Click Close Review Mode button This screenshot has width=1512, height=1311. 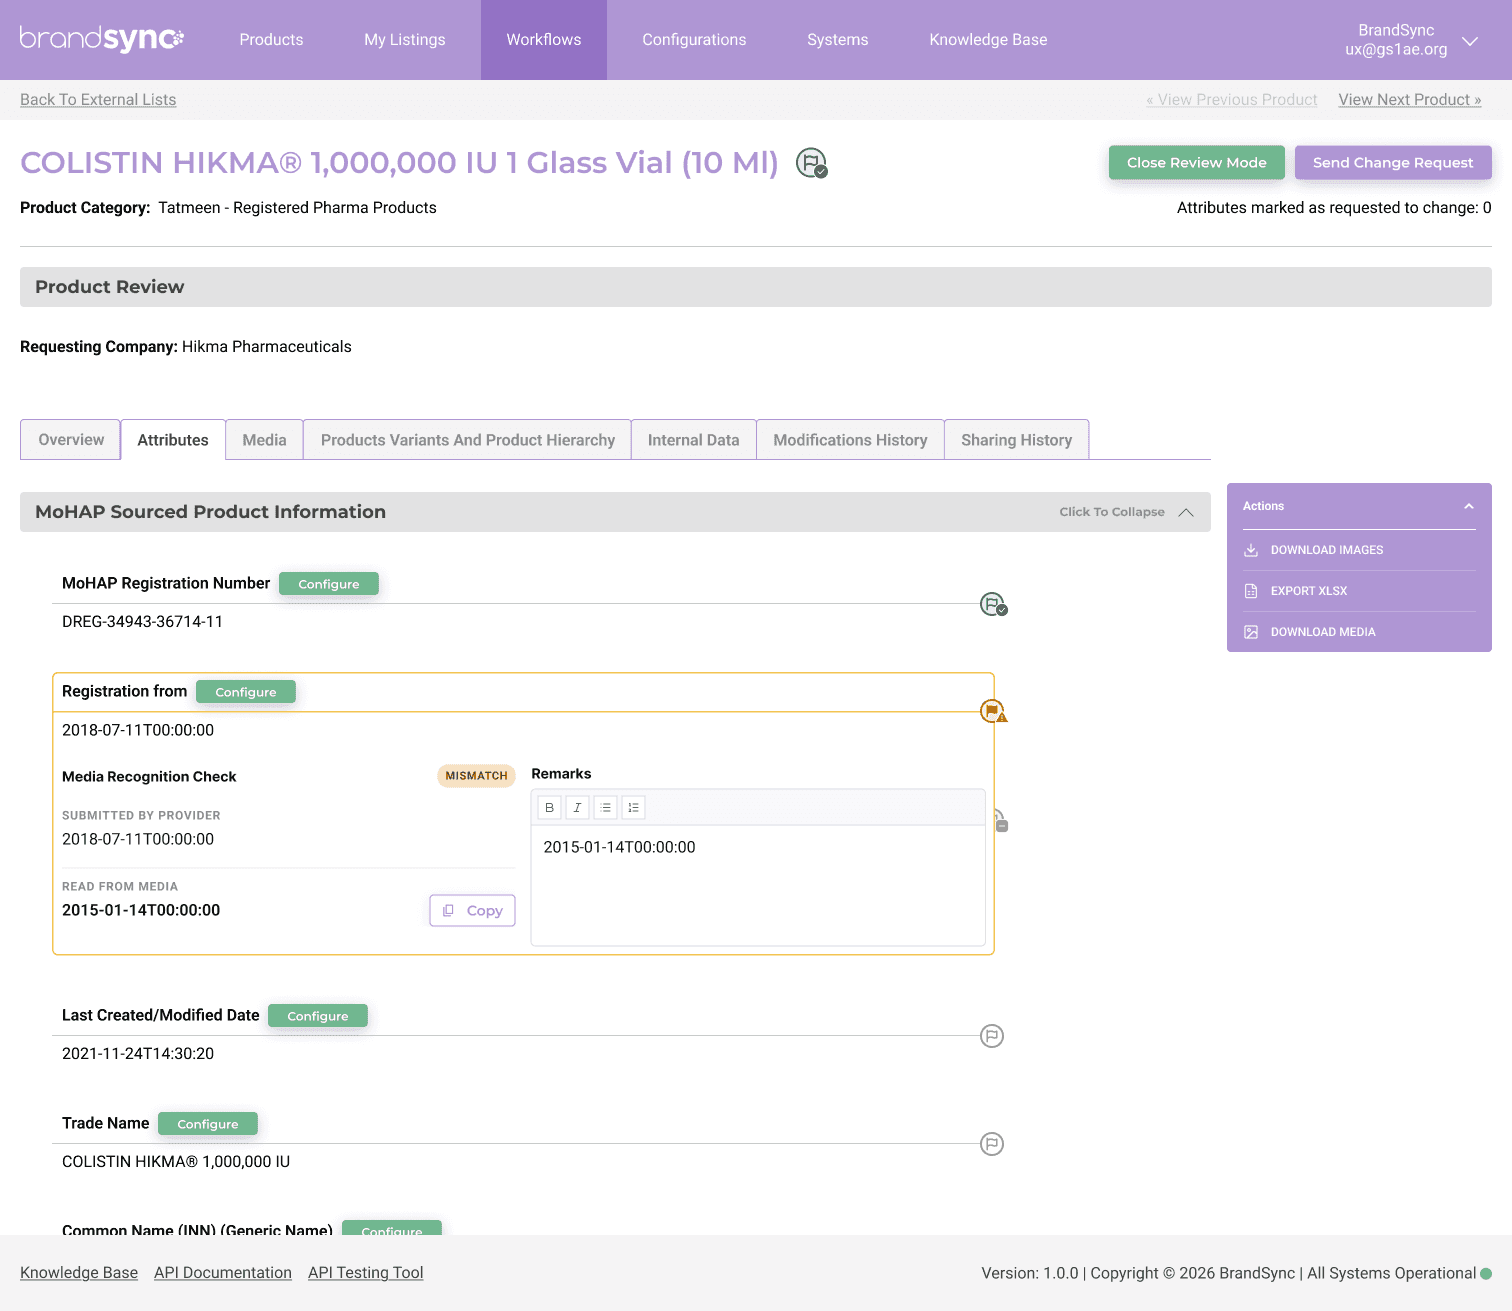(x=1197, y=163)
